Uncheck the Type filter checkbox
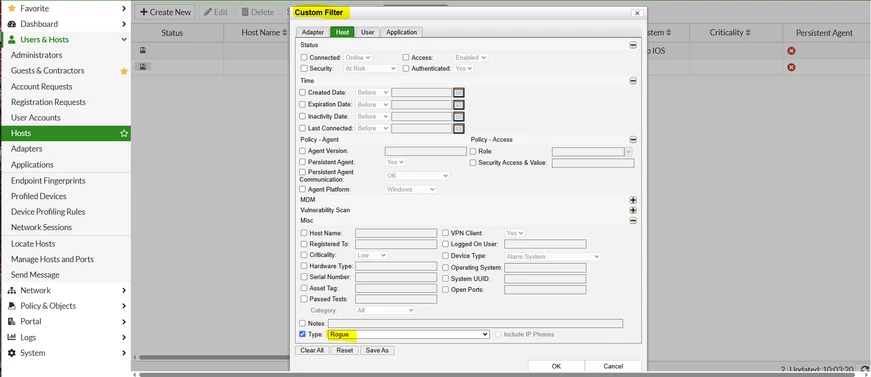 pyautogui.click(x=302, y=334)
